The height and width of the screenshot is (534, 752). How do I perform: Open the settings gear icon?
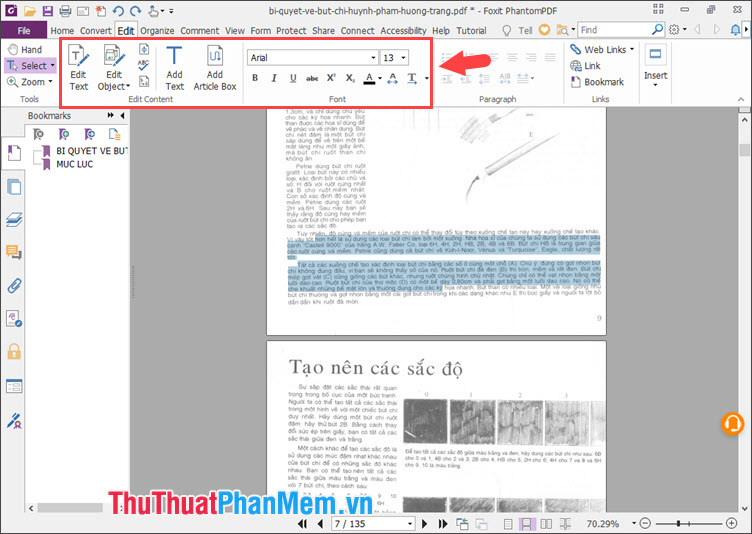pyautogui.click(x=674, y=30)
